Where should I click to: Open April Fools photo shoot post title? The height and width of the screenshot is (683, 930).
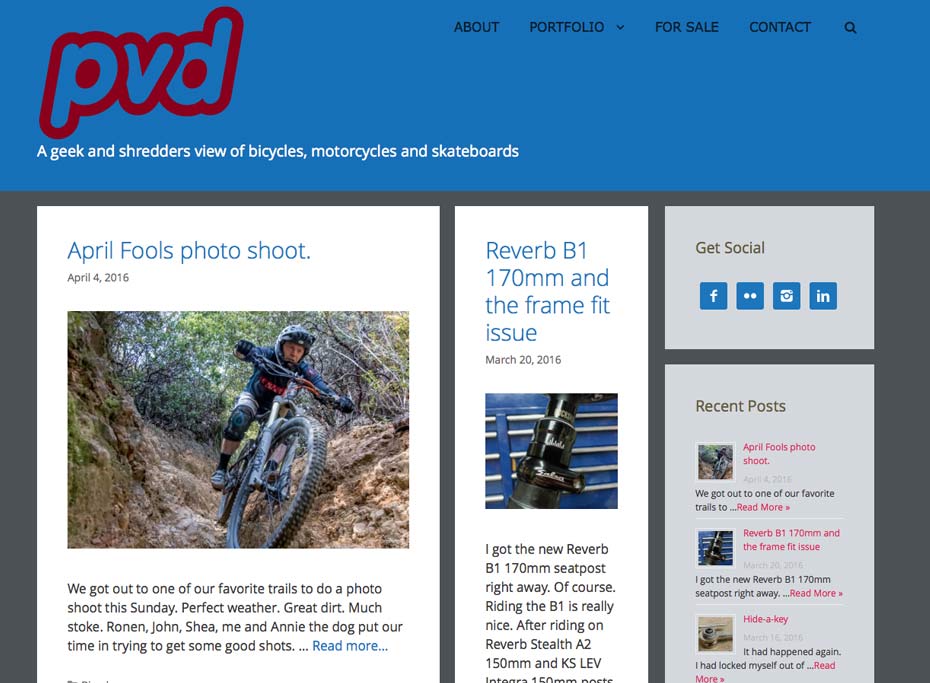pos(189,251)
